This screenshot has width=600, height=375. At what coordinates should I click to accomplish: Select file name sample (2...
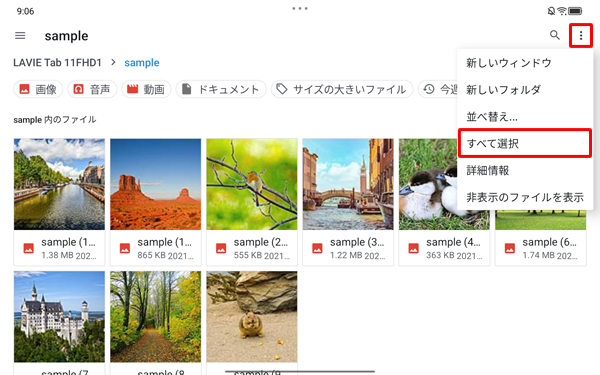click(x=261, y=242)
